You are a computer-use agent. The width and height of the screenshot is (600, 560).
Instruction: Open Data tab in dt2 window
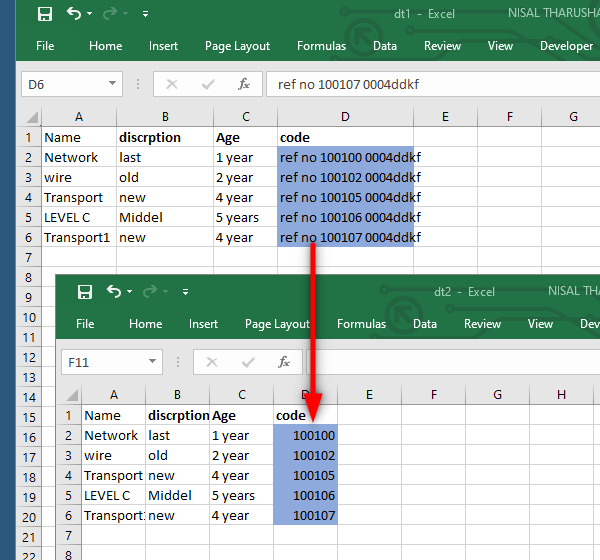[x=425, y=324]
